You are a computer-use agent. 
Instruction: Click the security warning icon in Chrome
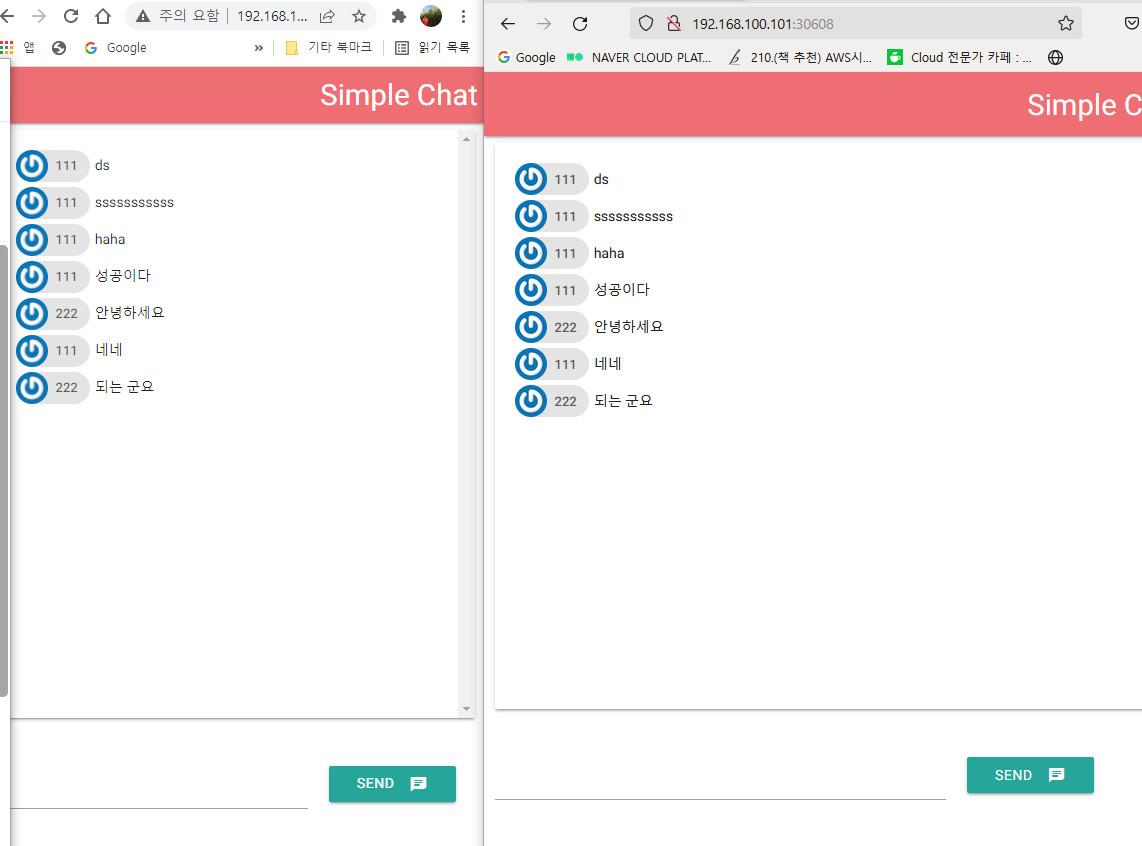pos(143,16)
